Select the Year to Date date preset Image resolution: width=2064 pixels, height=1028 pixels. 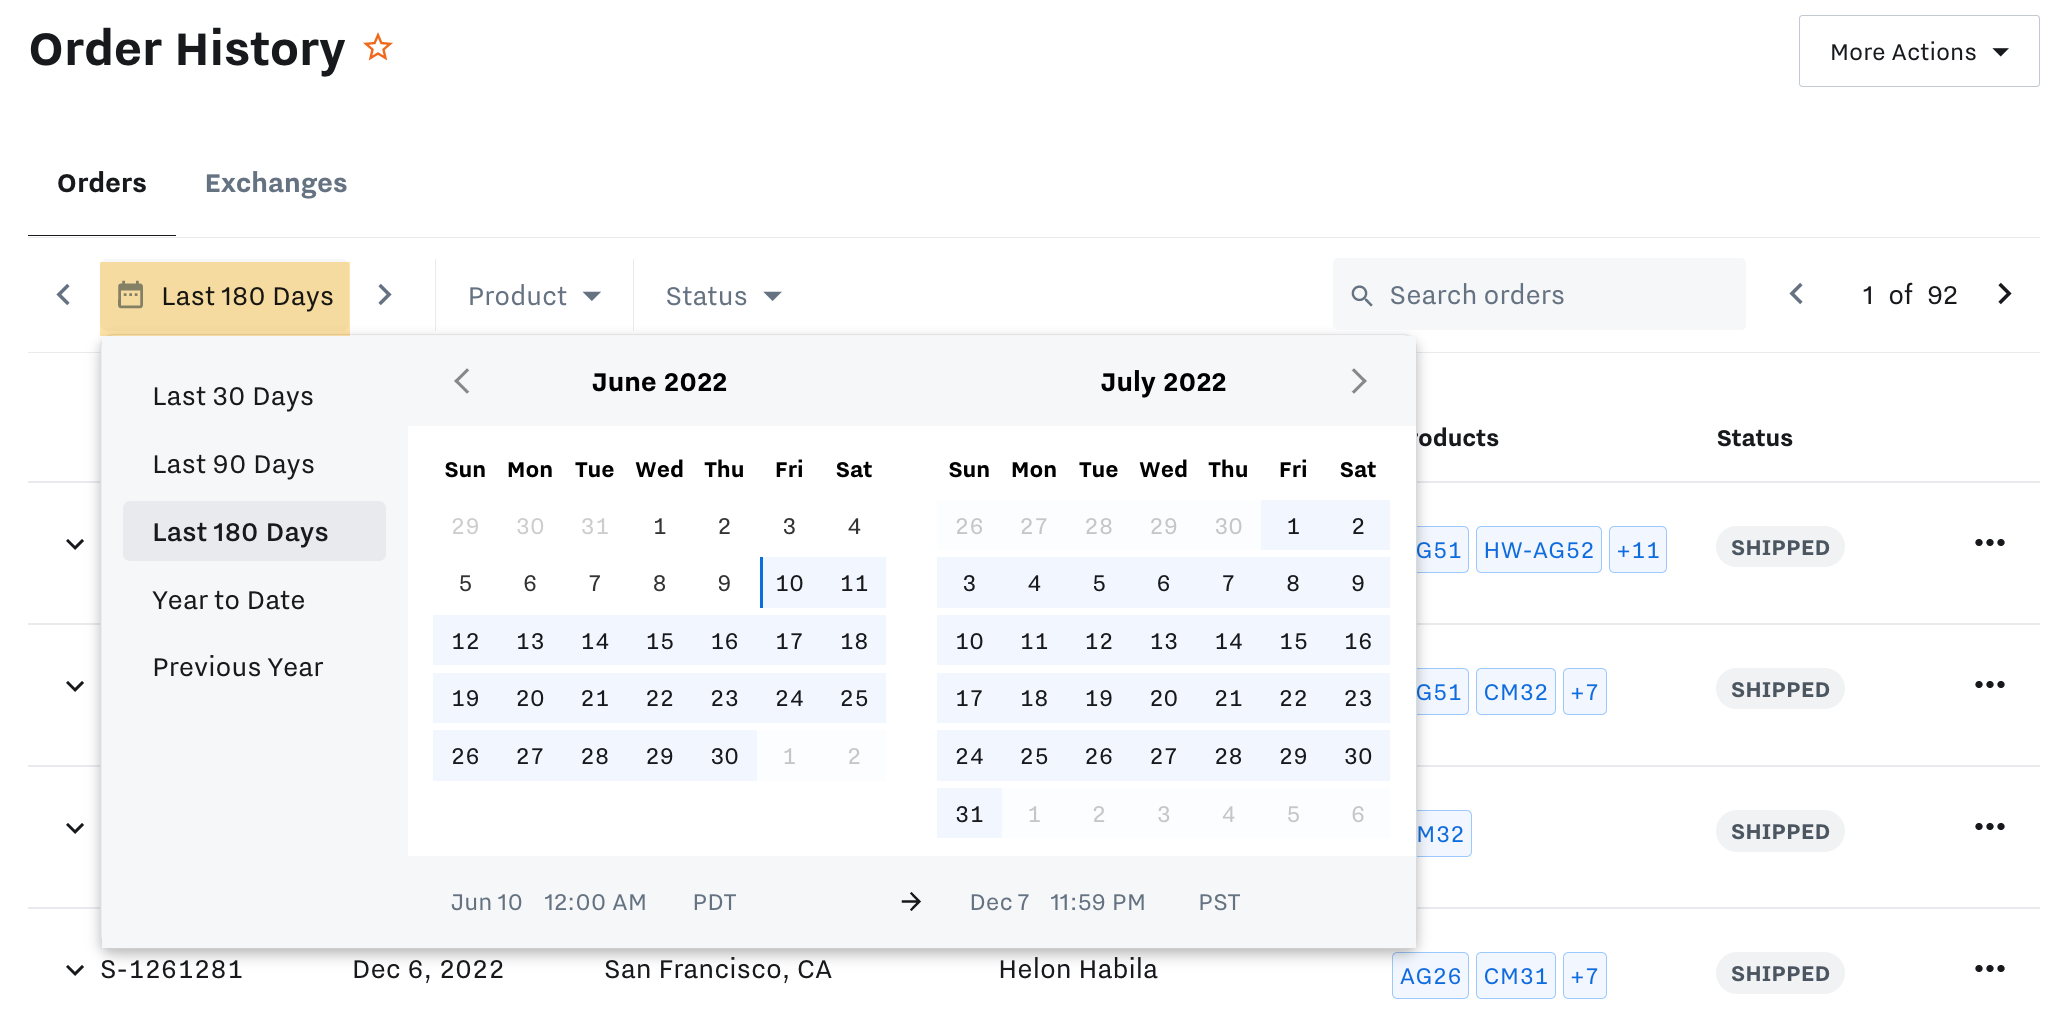(x=228, y=599)
